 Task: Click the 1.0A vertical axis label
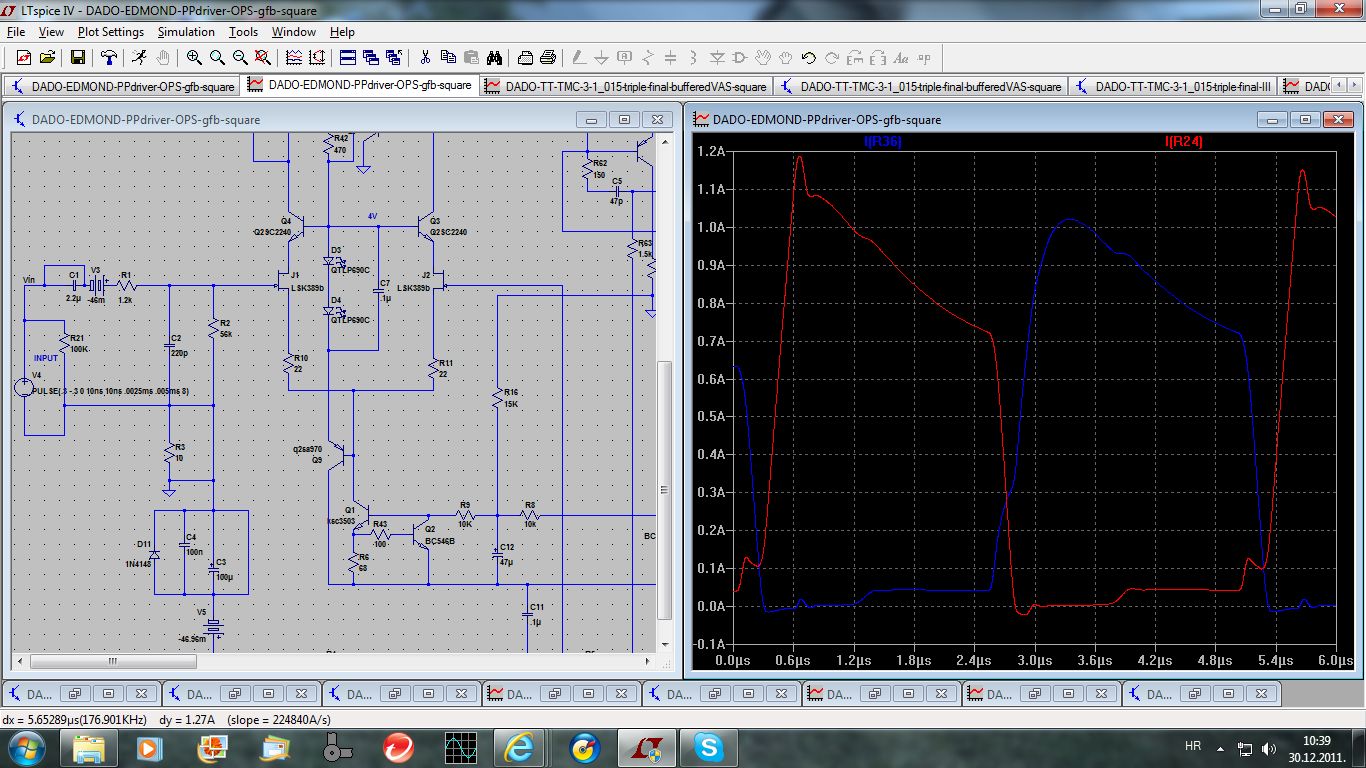point(710,227)
